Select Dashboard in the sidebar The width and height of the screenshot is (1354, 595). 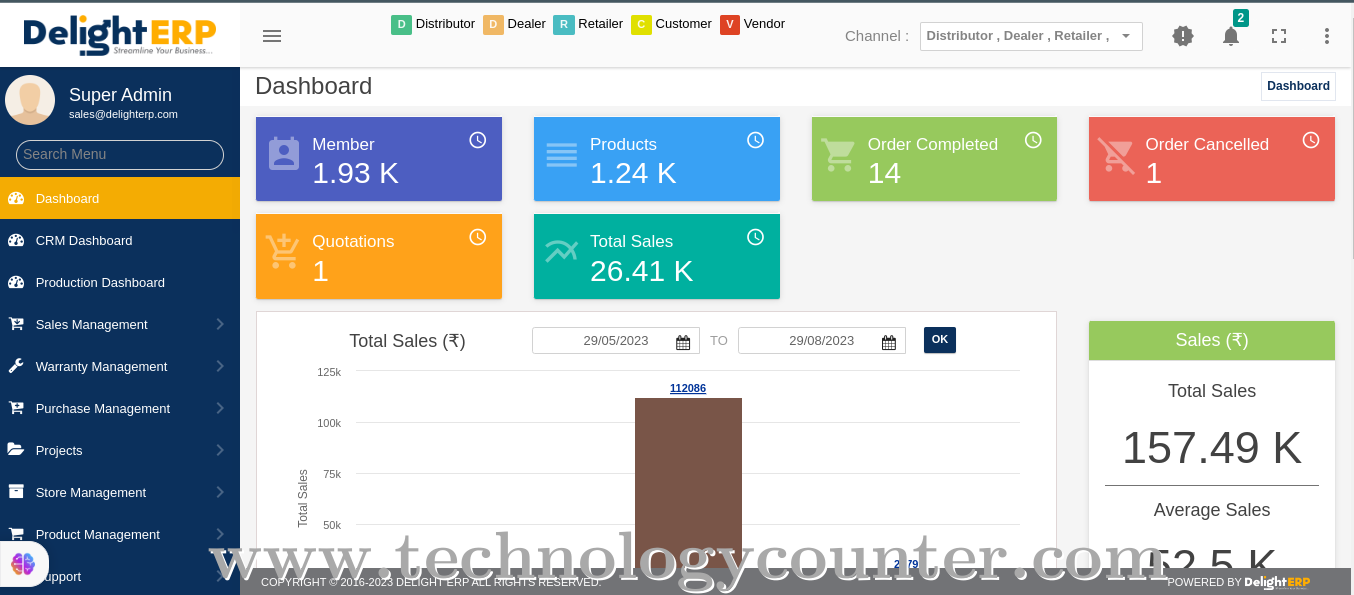coord(120,198)
